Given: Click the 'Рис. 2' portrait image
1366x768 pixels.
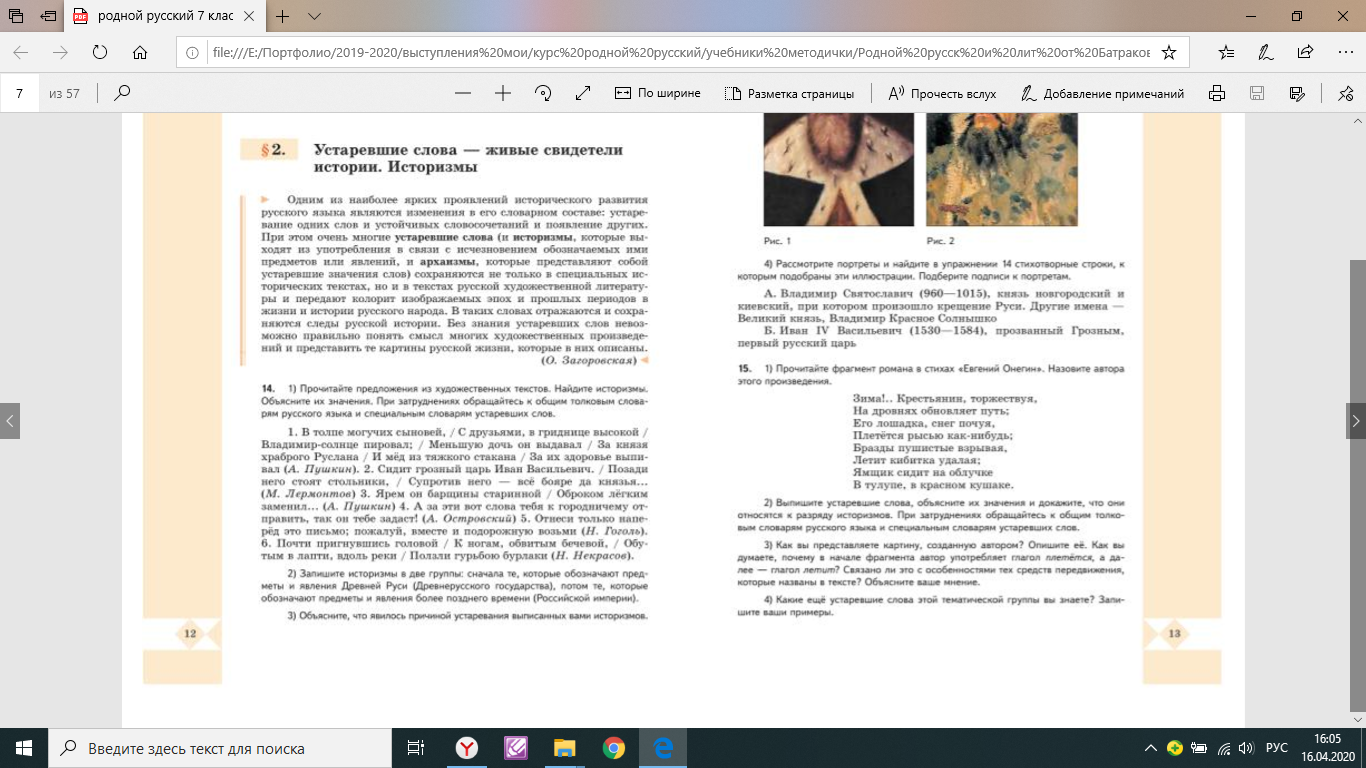Looking at the screenshot, I should point(1001,170).
